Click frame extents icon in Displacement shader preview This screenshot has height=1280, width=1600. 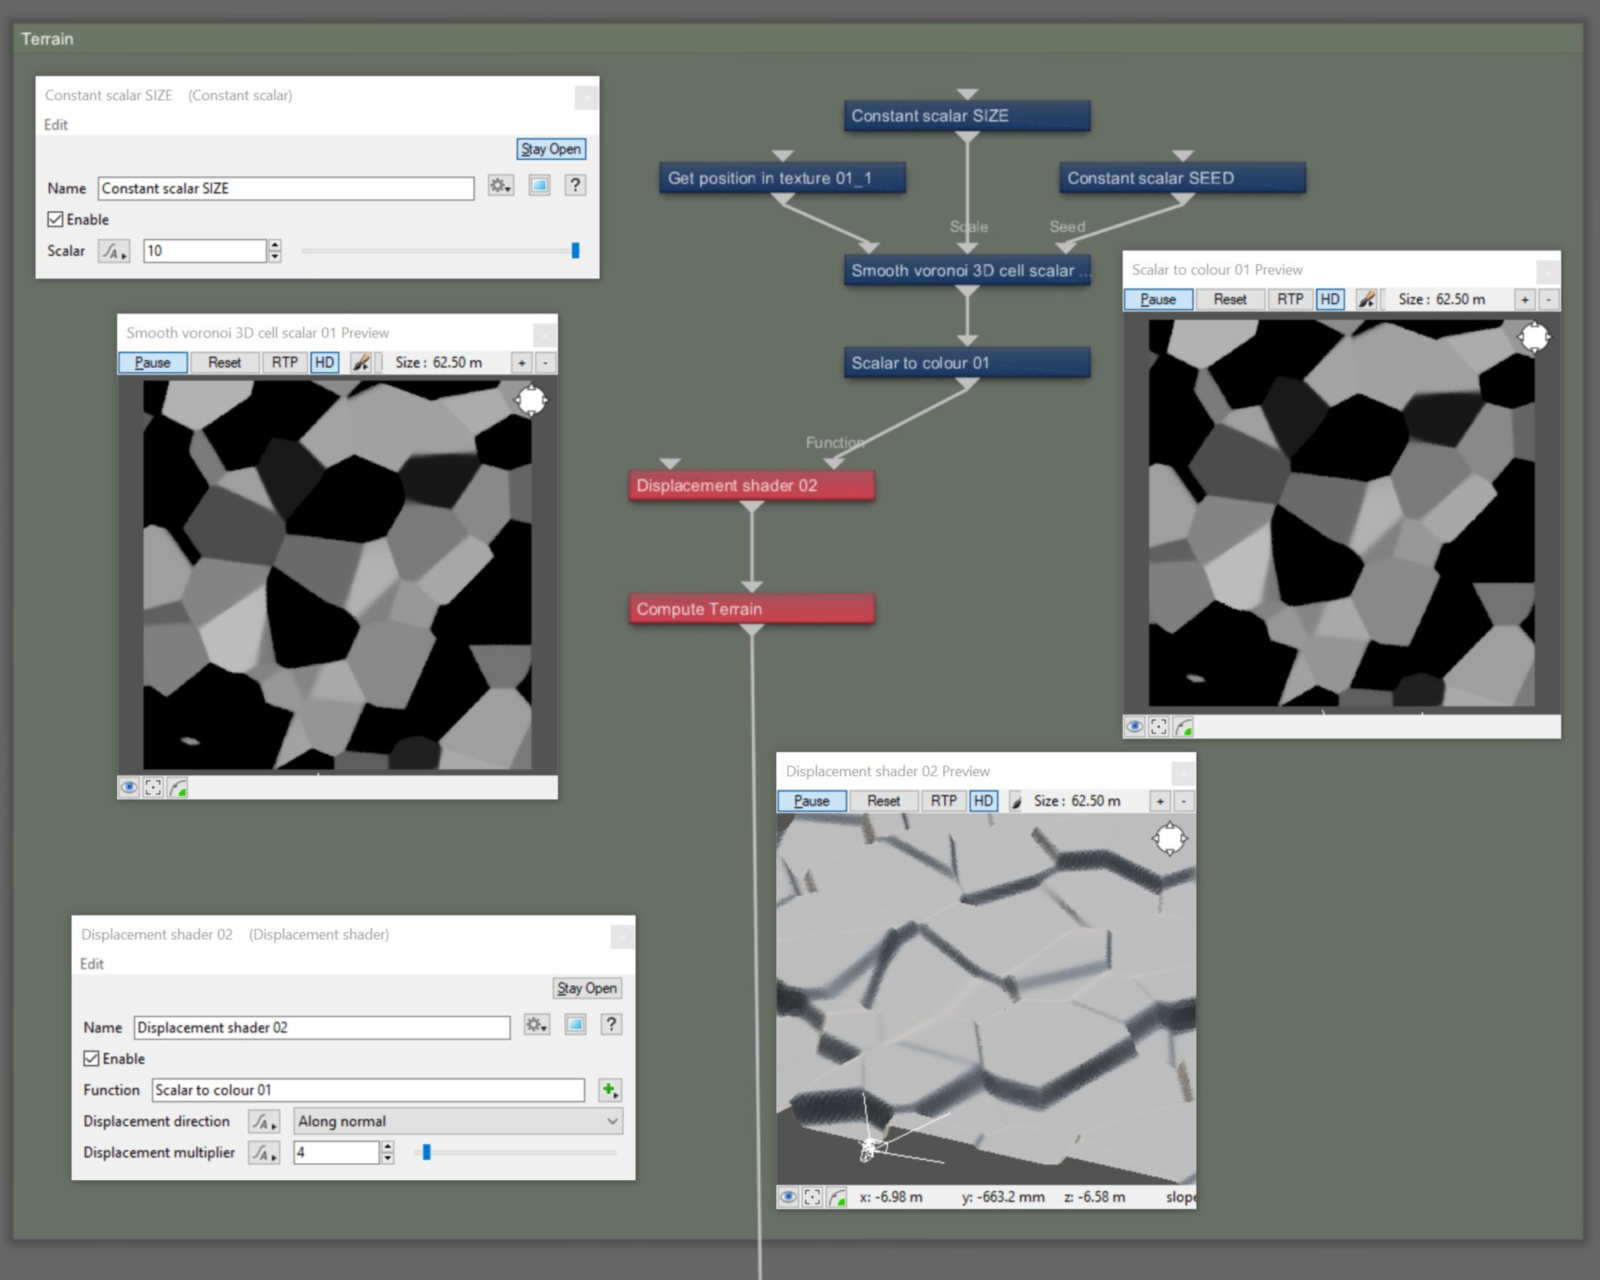pos(812,1197)
